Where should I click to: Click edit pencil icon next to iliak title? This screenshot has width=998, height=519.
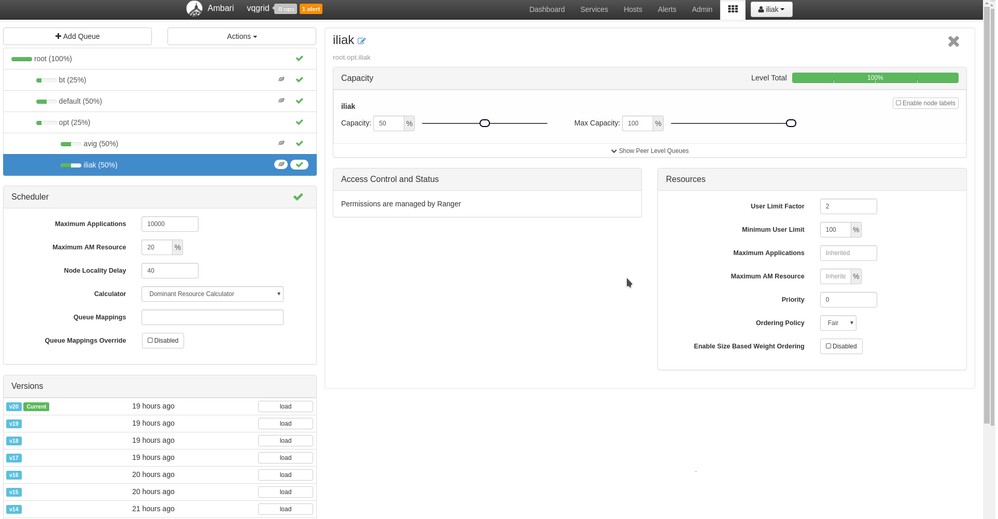coord(362,41)
